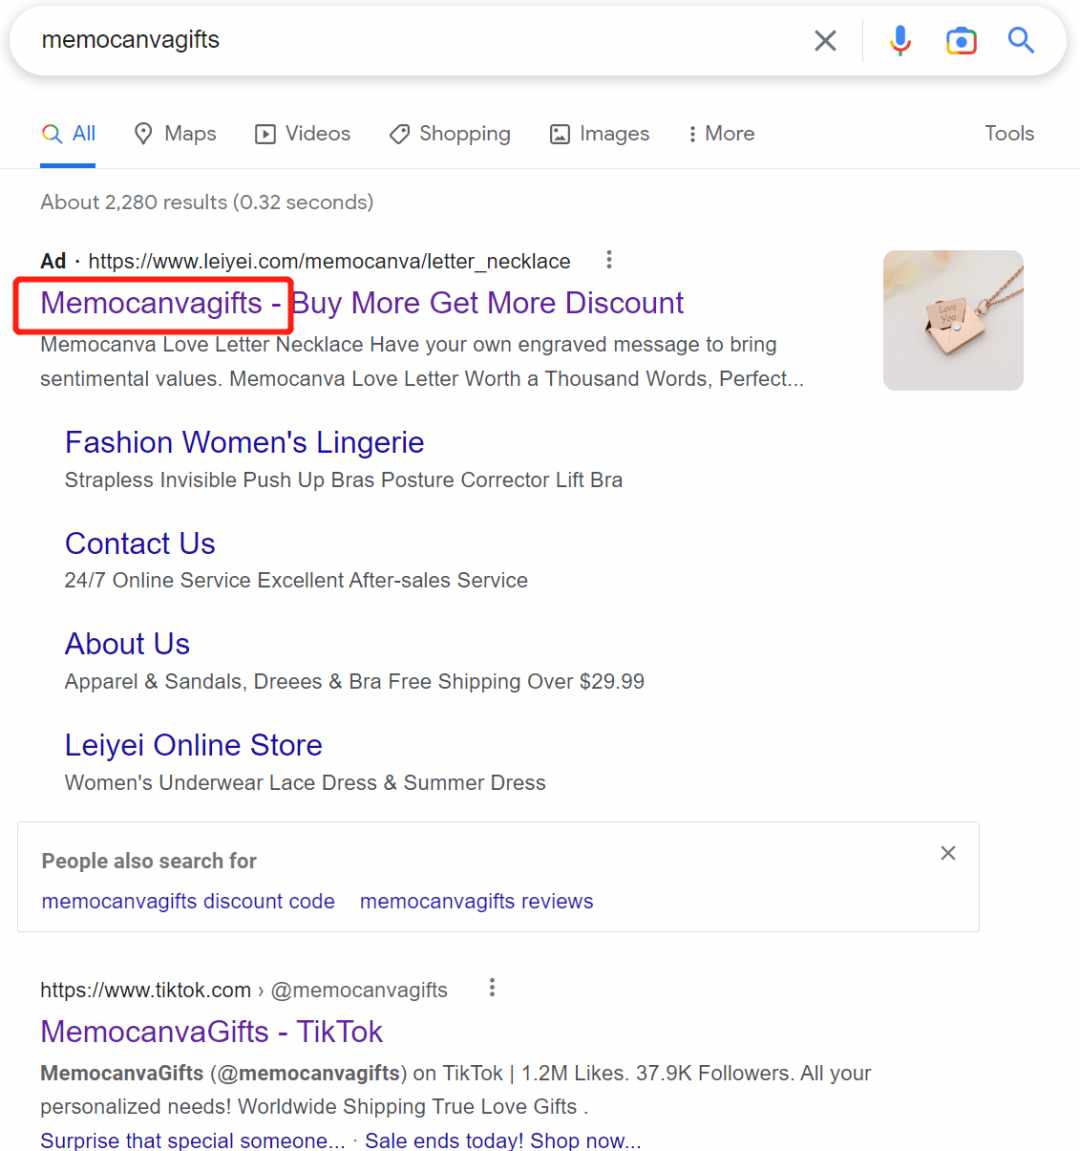
Task: Switch to the Shopping tab
Action: tap(450, 134)
